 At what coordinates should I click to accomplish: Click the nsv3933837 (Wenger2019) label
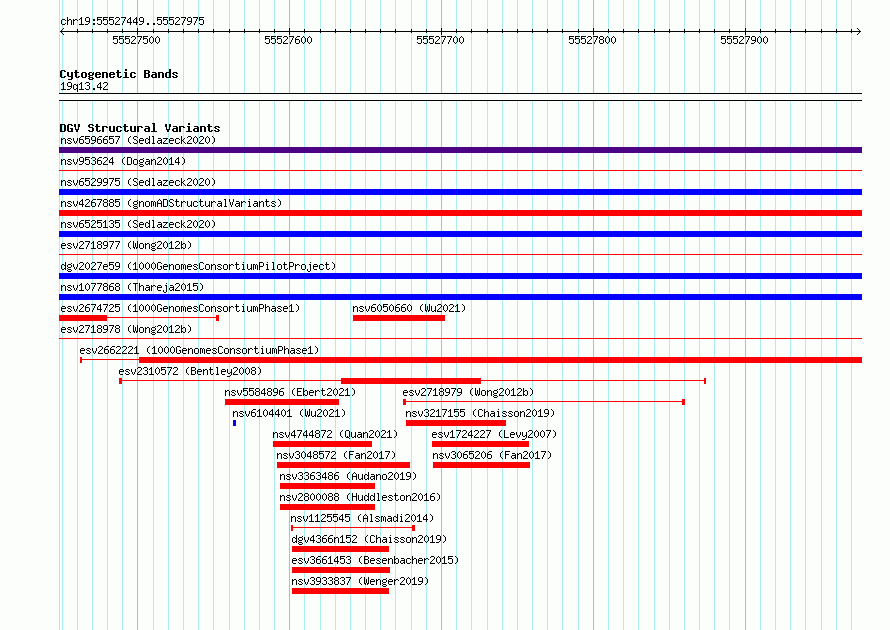point(360,581)
